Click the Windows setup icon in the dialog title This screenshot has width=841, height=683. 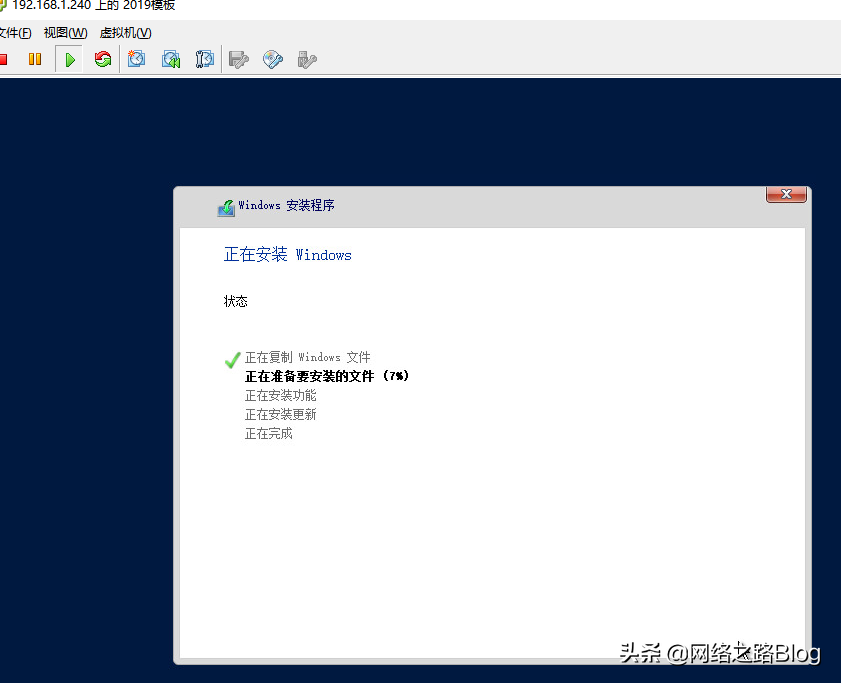(x=226, y=208)
